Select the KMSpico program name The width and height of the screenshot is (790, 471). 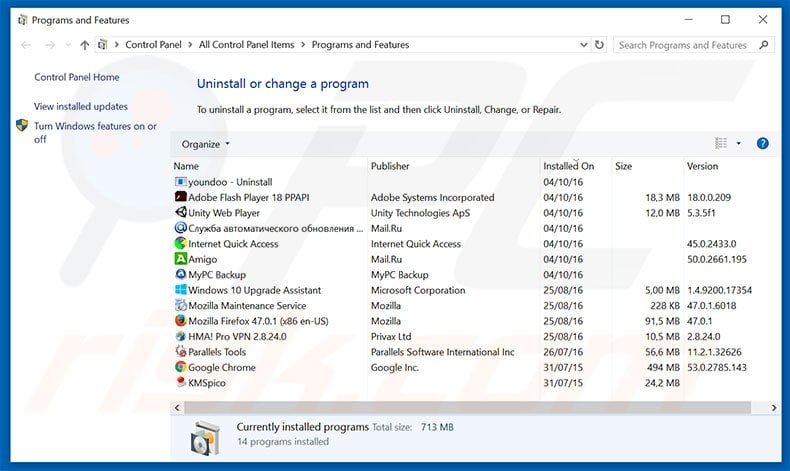[207, 383]
